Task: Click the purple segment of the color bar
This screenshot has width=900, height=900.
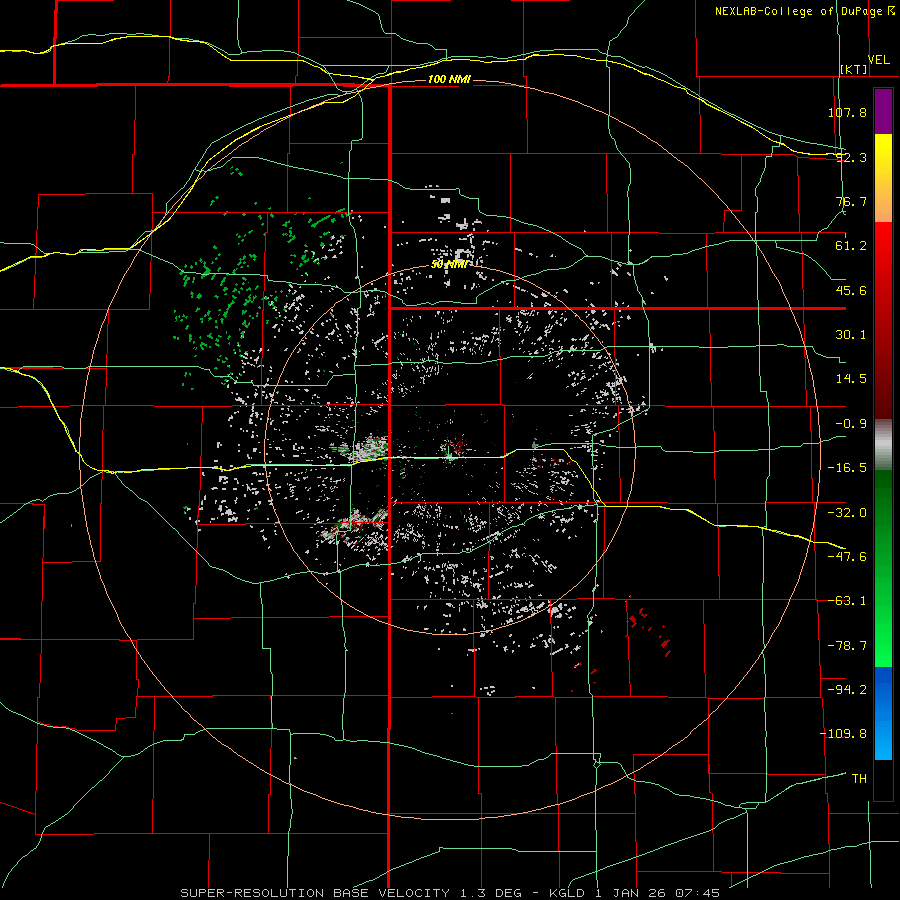Action: (883, 111)
